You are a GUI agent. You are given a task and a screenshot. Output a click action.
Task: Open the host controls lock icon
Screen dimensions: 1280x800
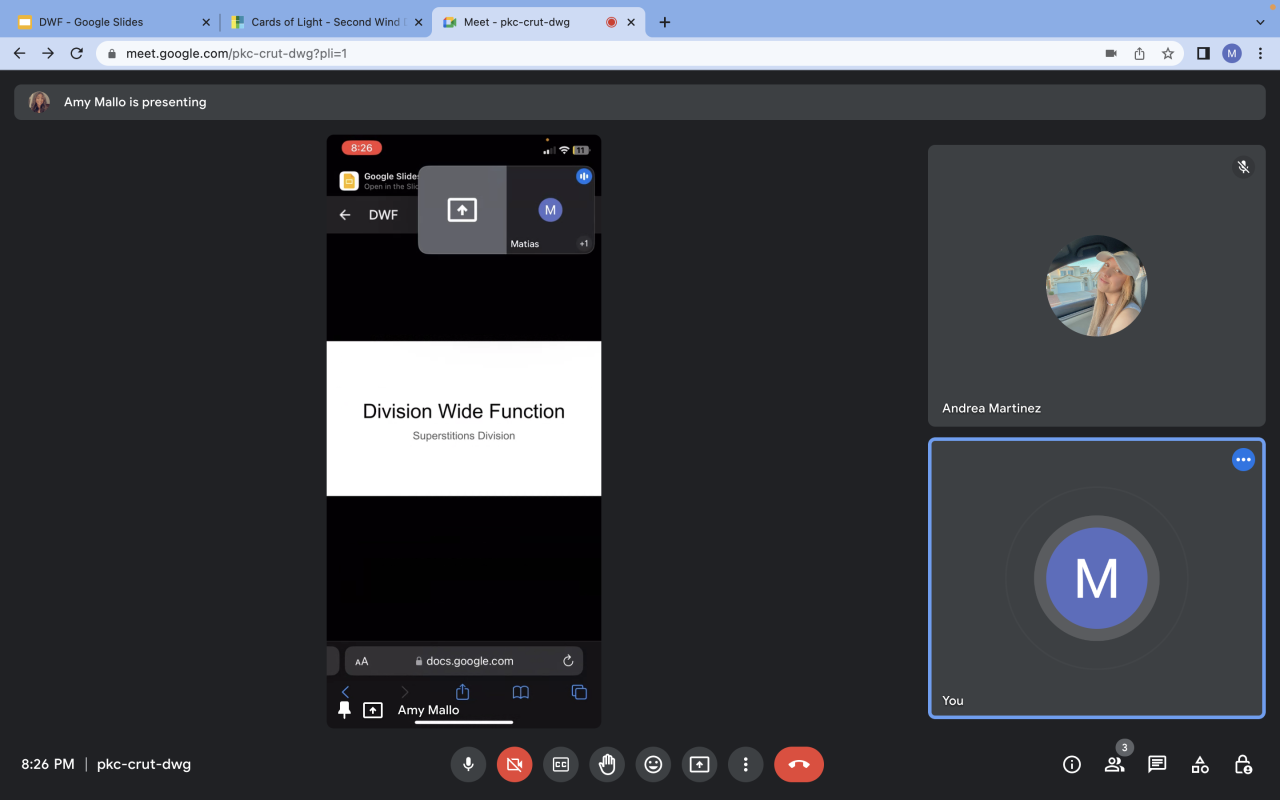[1243, 765]
